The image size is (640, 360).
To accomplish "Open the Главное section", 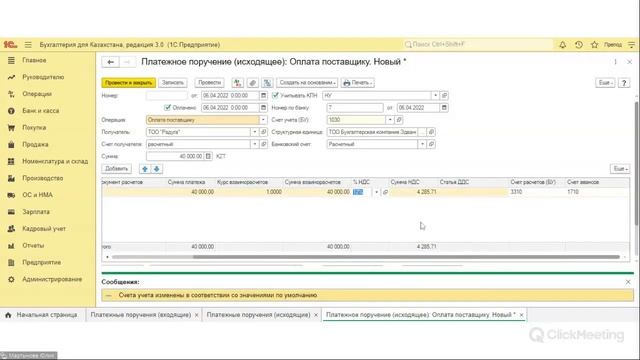I will click(x=34, y=60).
